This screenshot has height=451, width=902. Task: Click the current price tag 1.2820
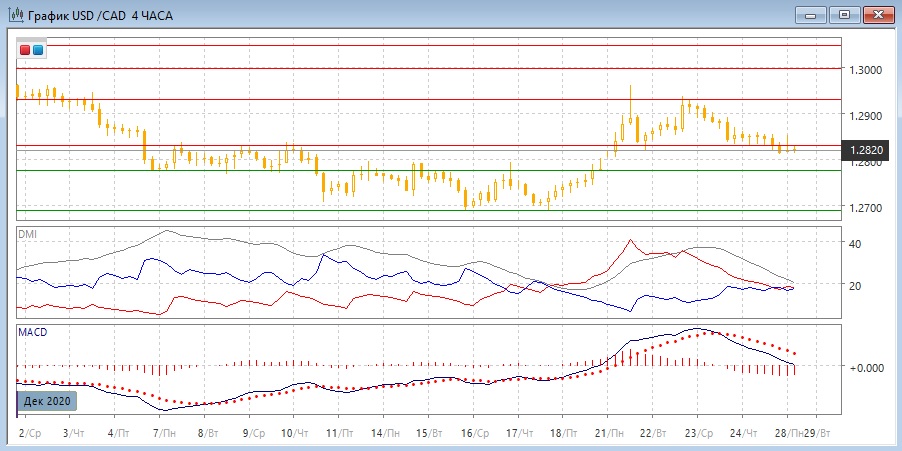866,151
